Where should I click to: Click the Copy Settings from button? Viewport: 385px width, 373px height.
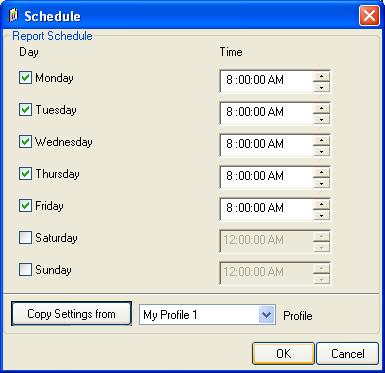(71, 314)
